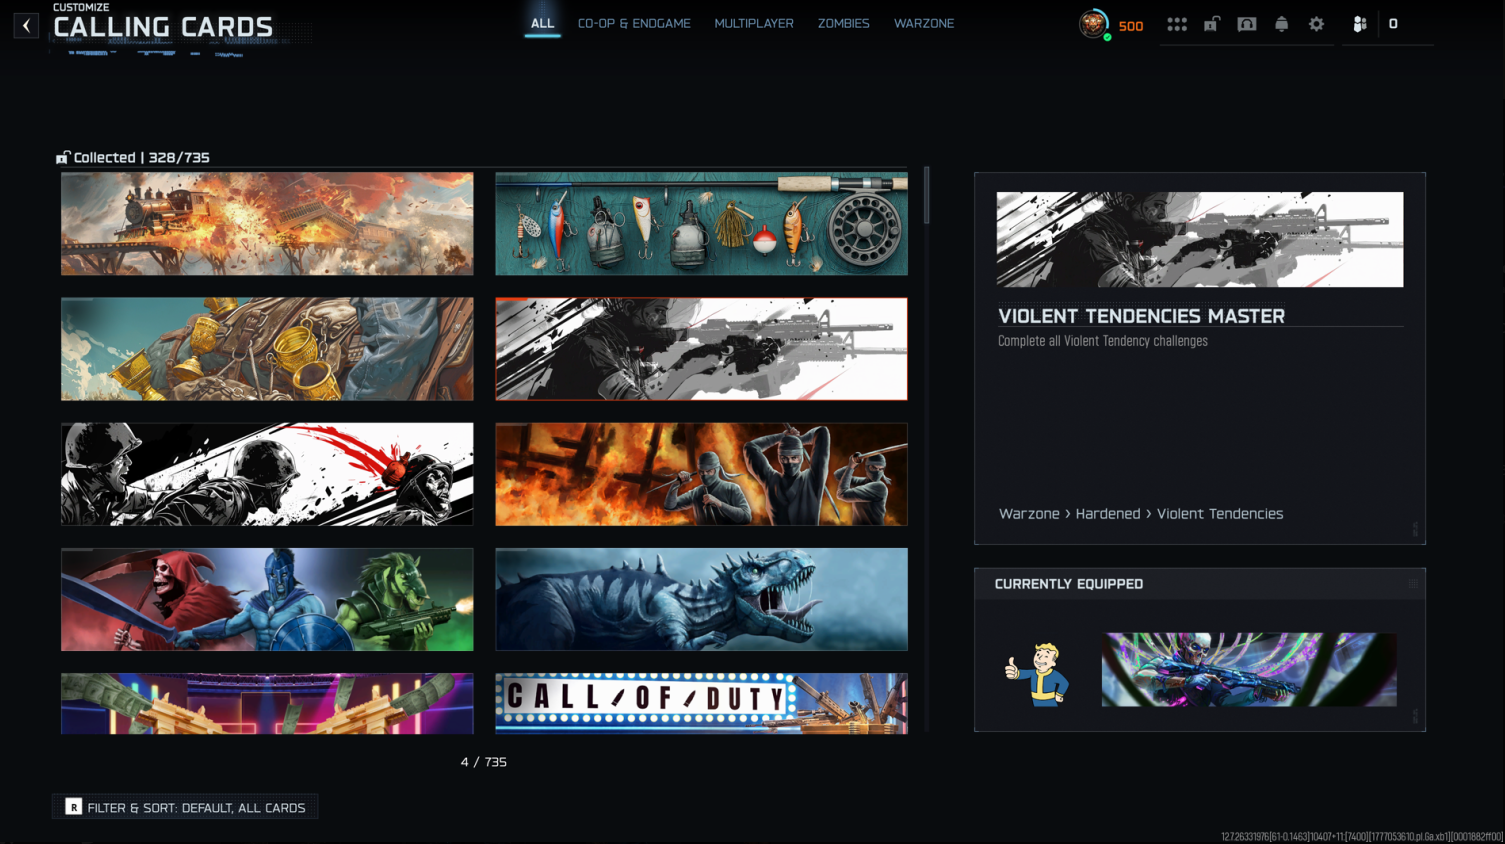Select the black-and-white rifle soldier calling card in grid
The image size is (1505, 844).
point(702,349)
